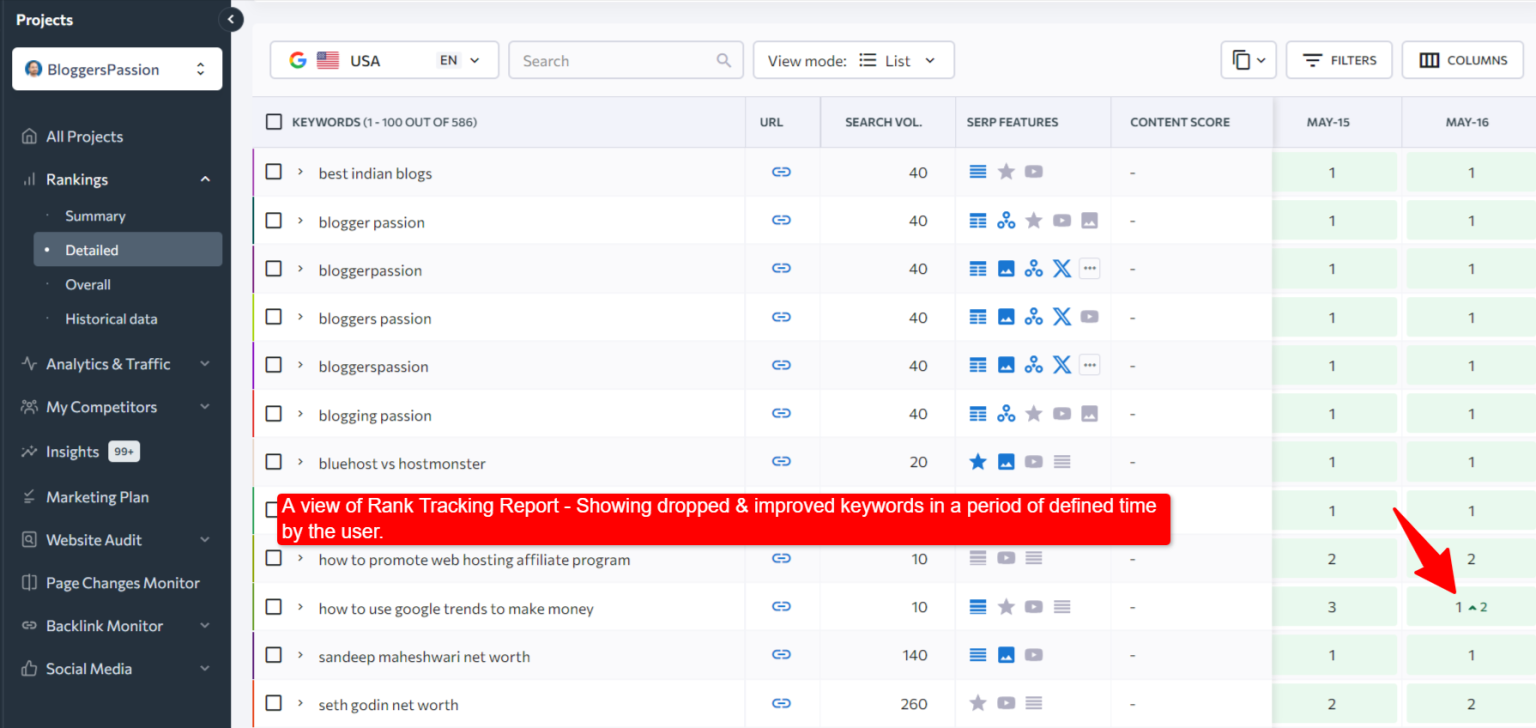1536x728 pixels.
Task: Click the blue star icon for bluehost vs hostmonster
Action: 978,462
